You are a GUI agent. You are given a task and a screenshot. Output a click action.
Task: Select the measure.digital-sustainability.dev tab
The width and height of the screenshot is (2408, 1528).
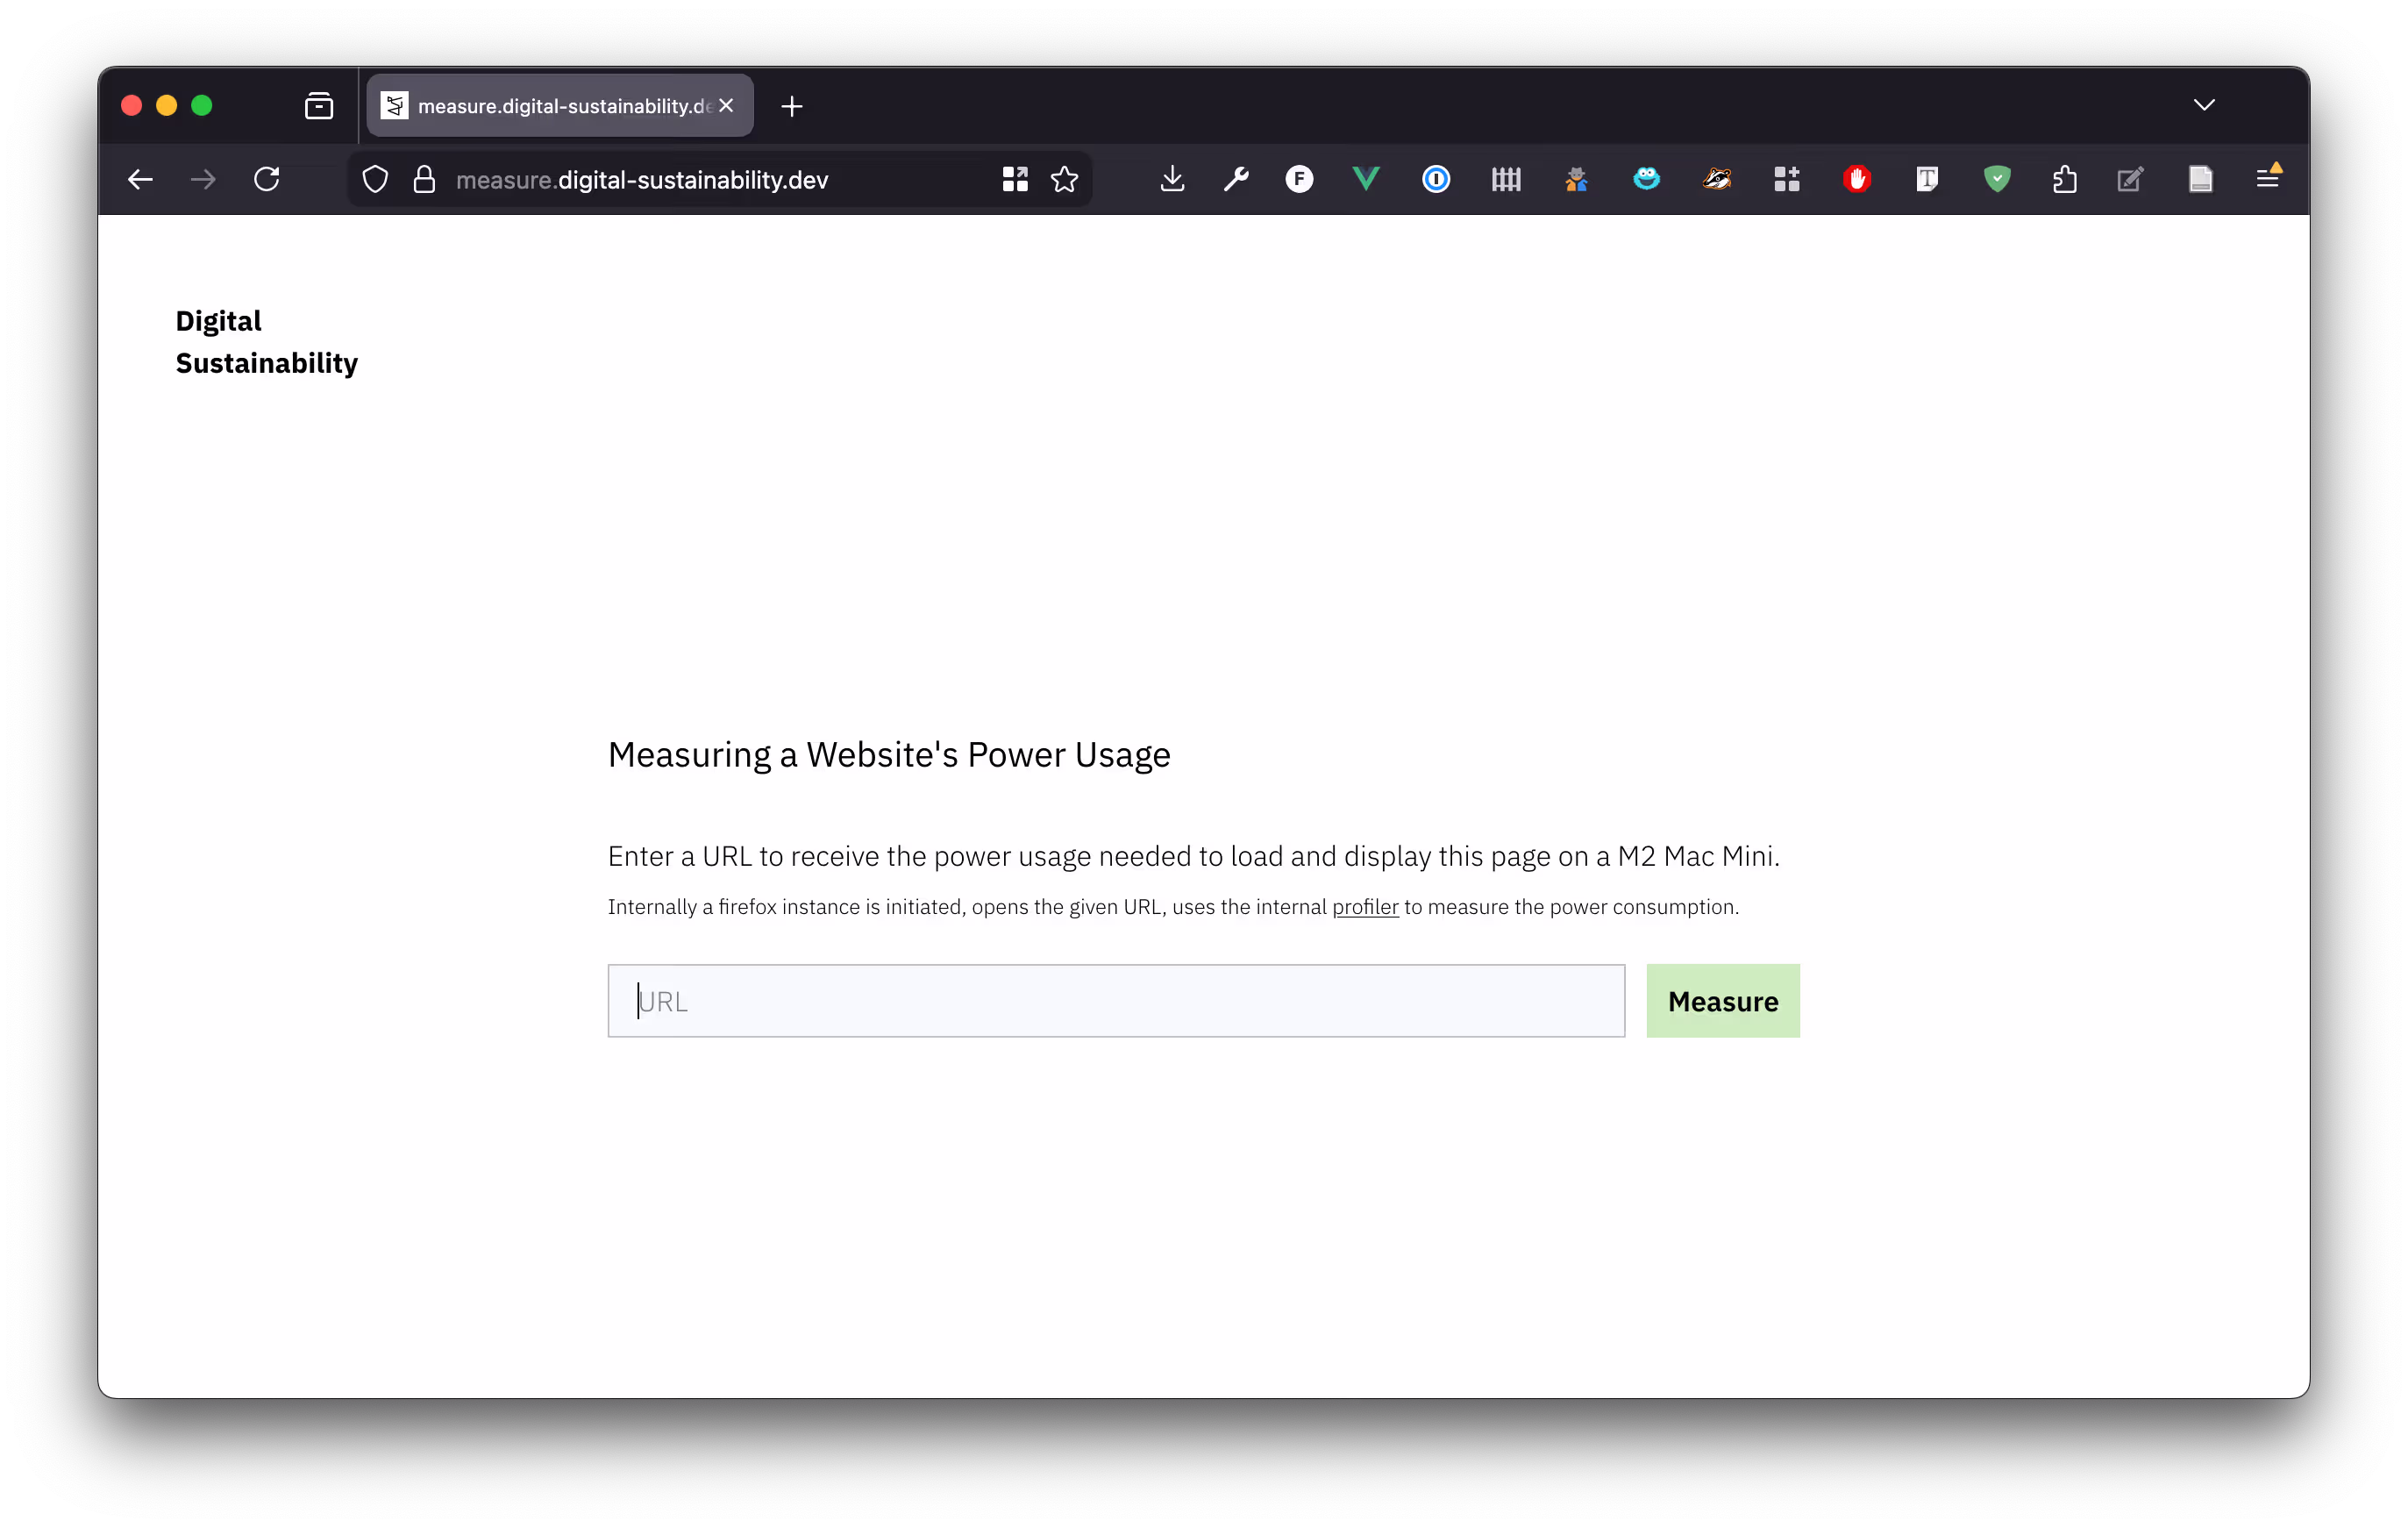[550, 105]
